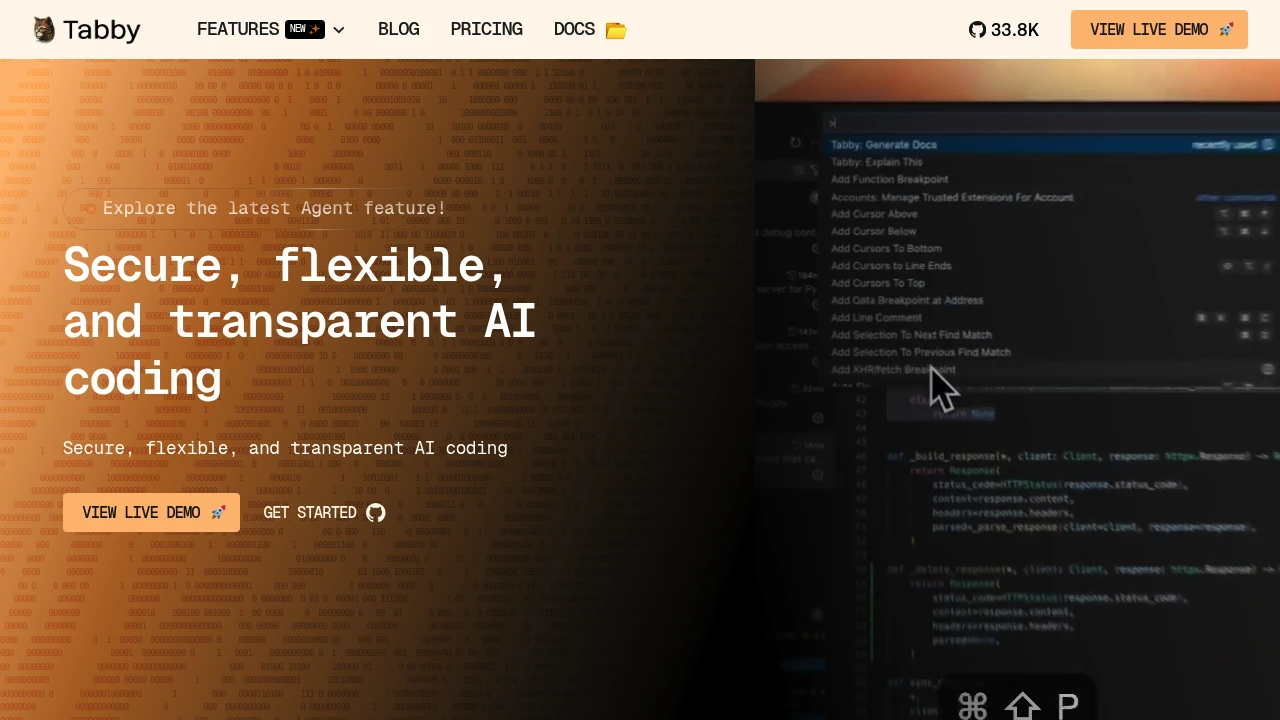Viewport: 1280px width, 720px height.
Task: Click the shift arrow icon in video overlay
Action: (x=1022, y=706)
